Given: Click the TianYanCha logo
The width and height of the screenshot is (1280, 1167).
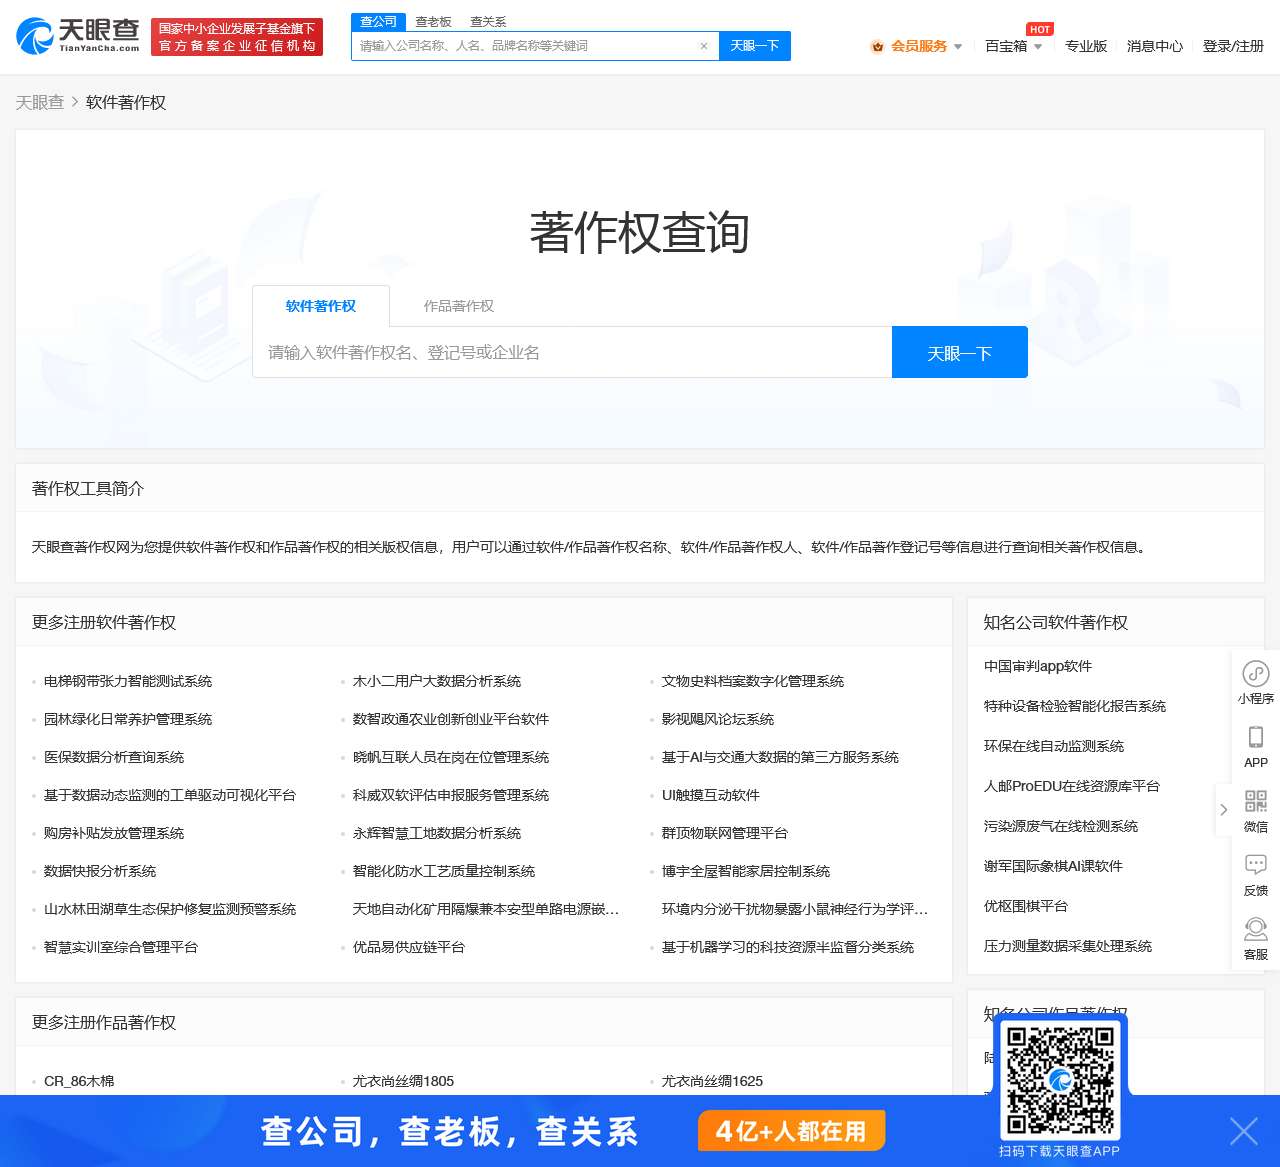Looking at the screenshot, I should tap(78, 36).
